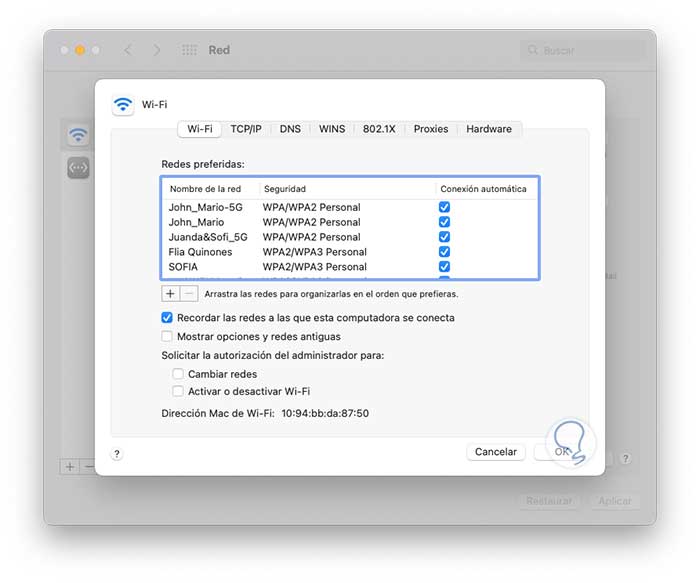Confirm with the OK button

click(562, 452)
